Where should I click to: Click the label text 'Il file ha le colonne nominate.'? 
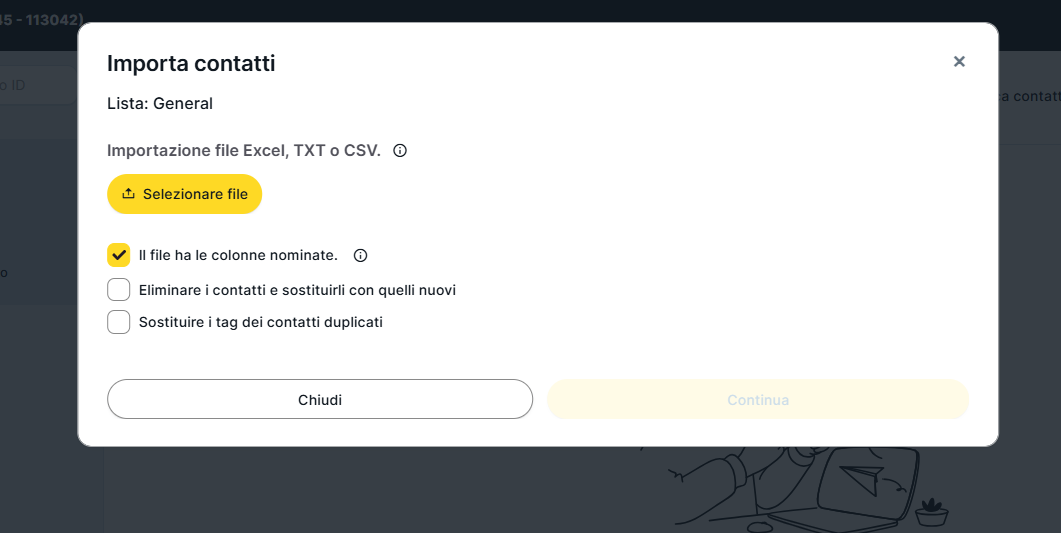238,255
